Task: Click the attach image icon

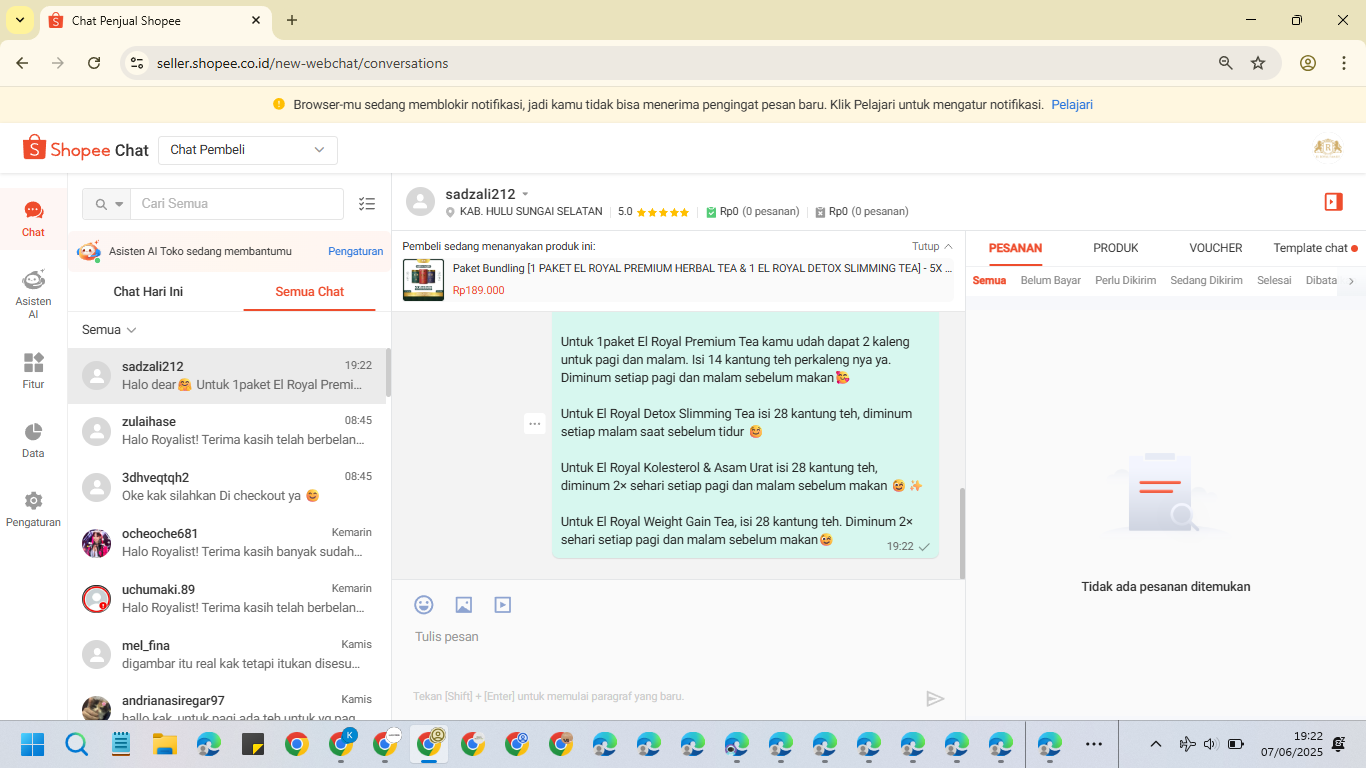Action: [x=463, y=604]
